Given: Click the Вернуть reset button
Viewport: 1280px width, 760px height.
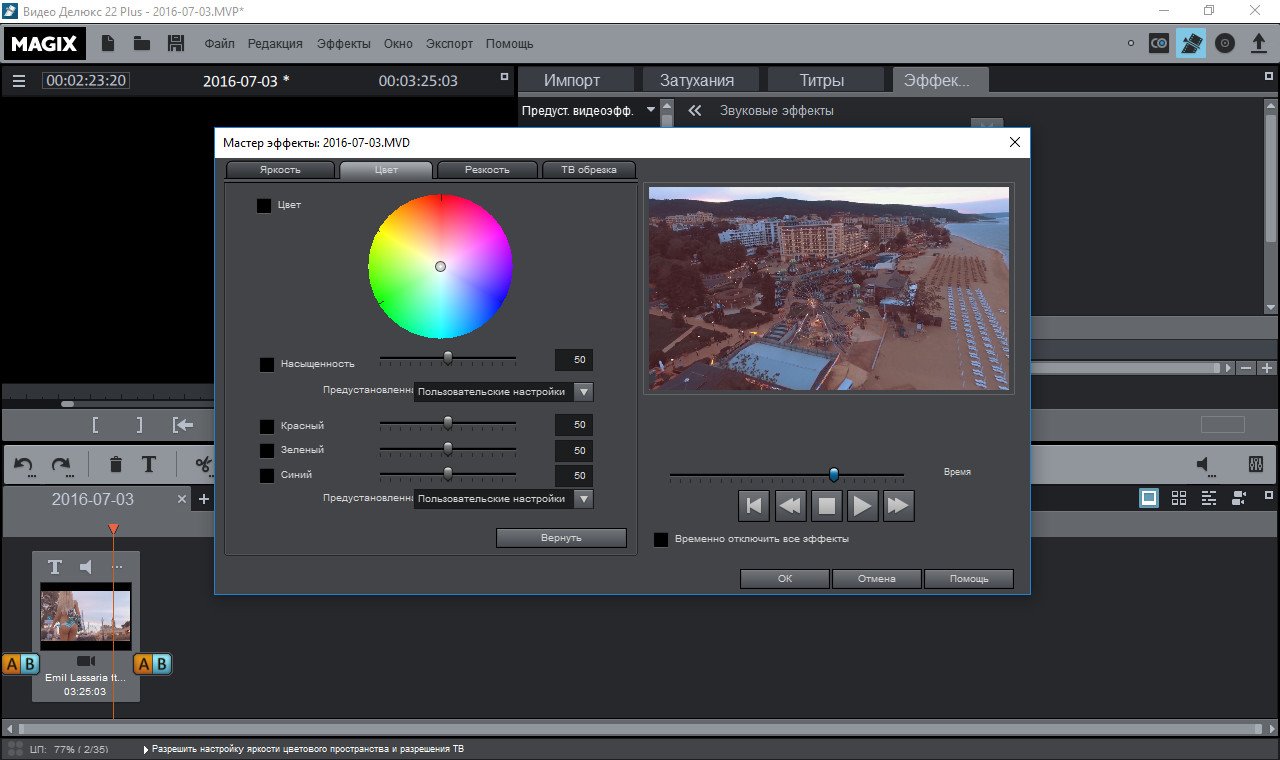Looking at the screenshot, I should point(561,538).
